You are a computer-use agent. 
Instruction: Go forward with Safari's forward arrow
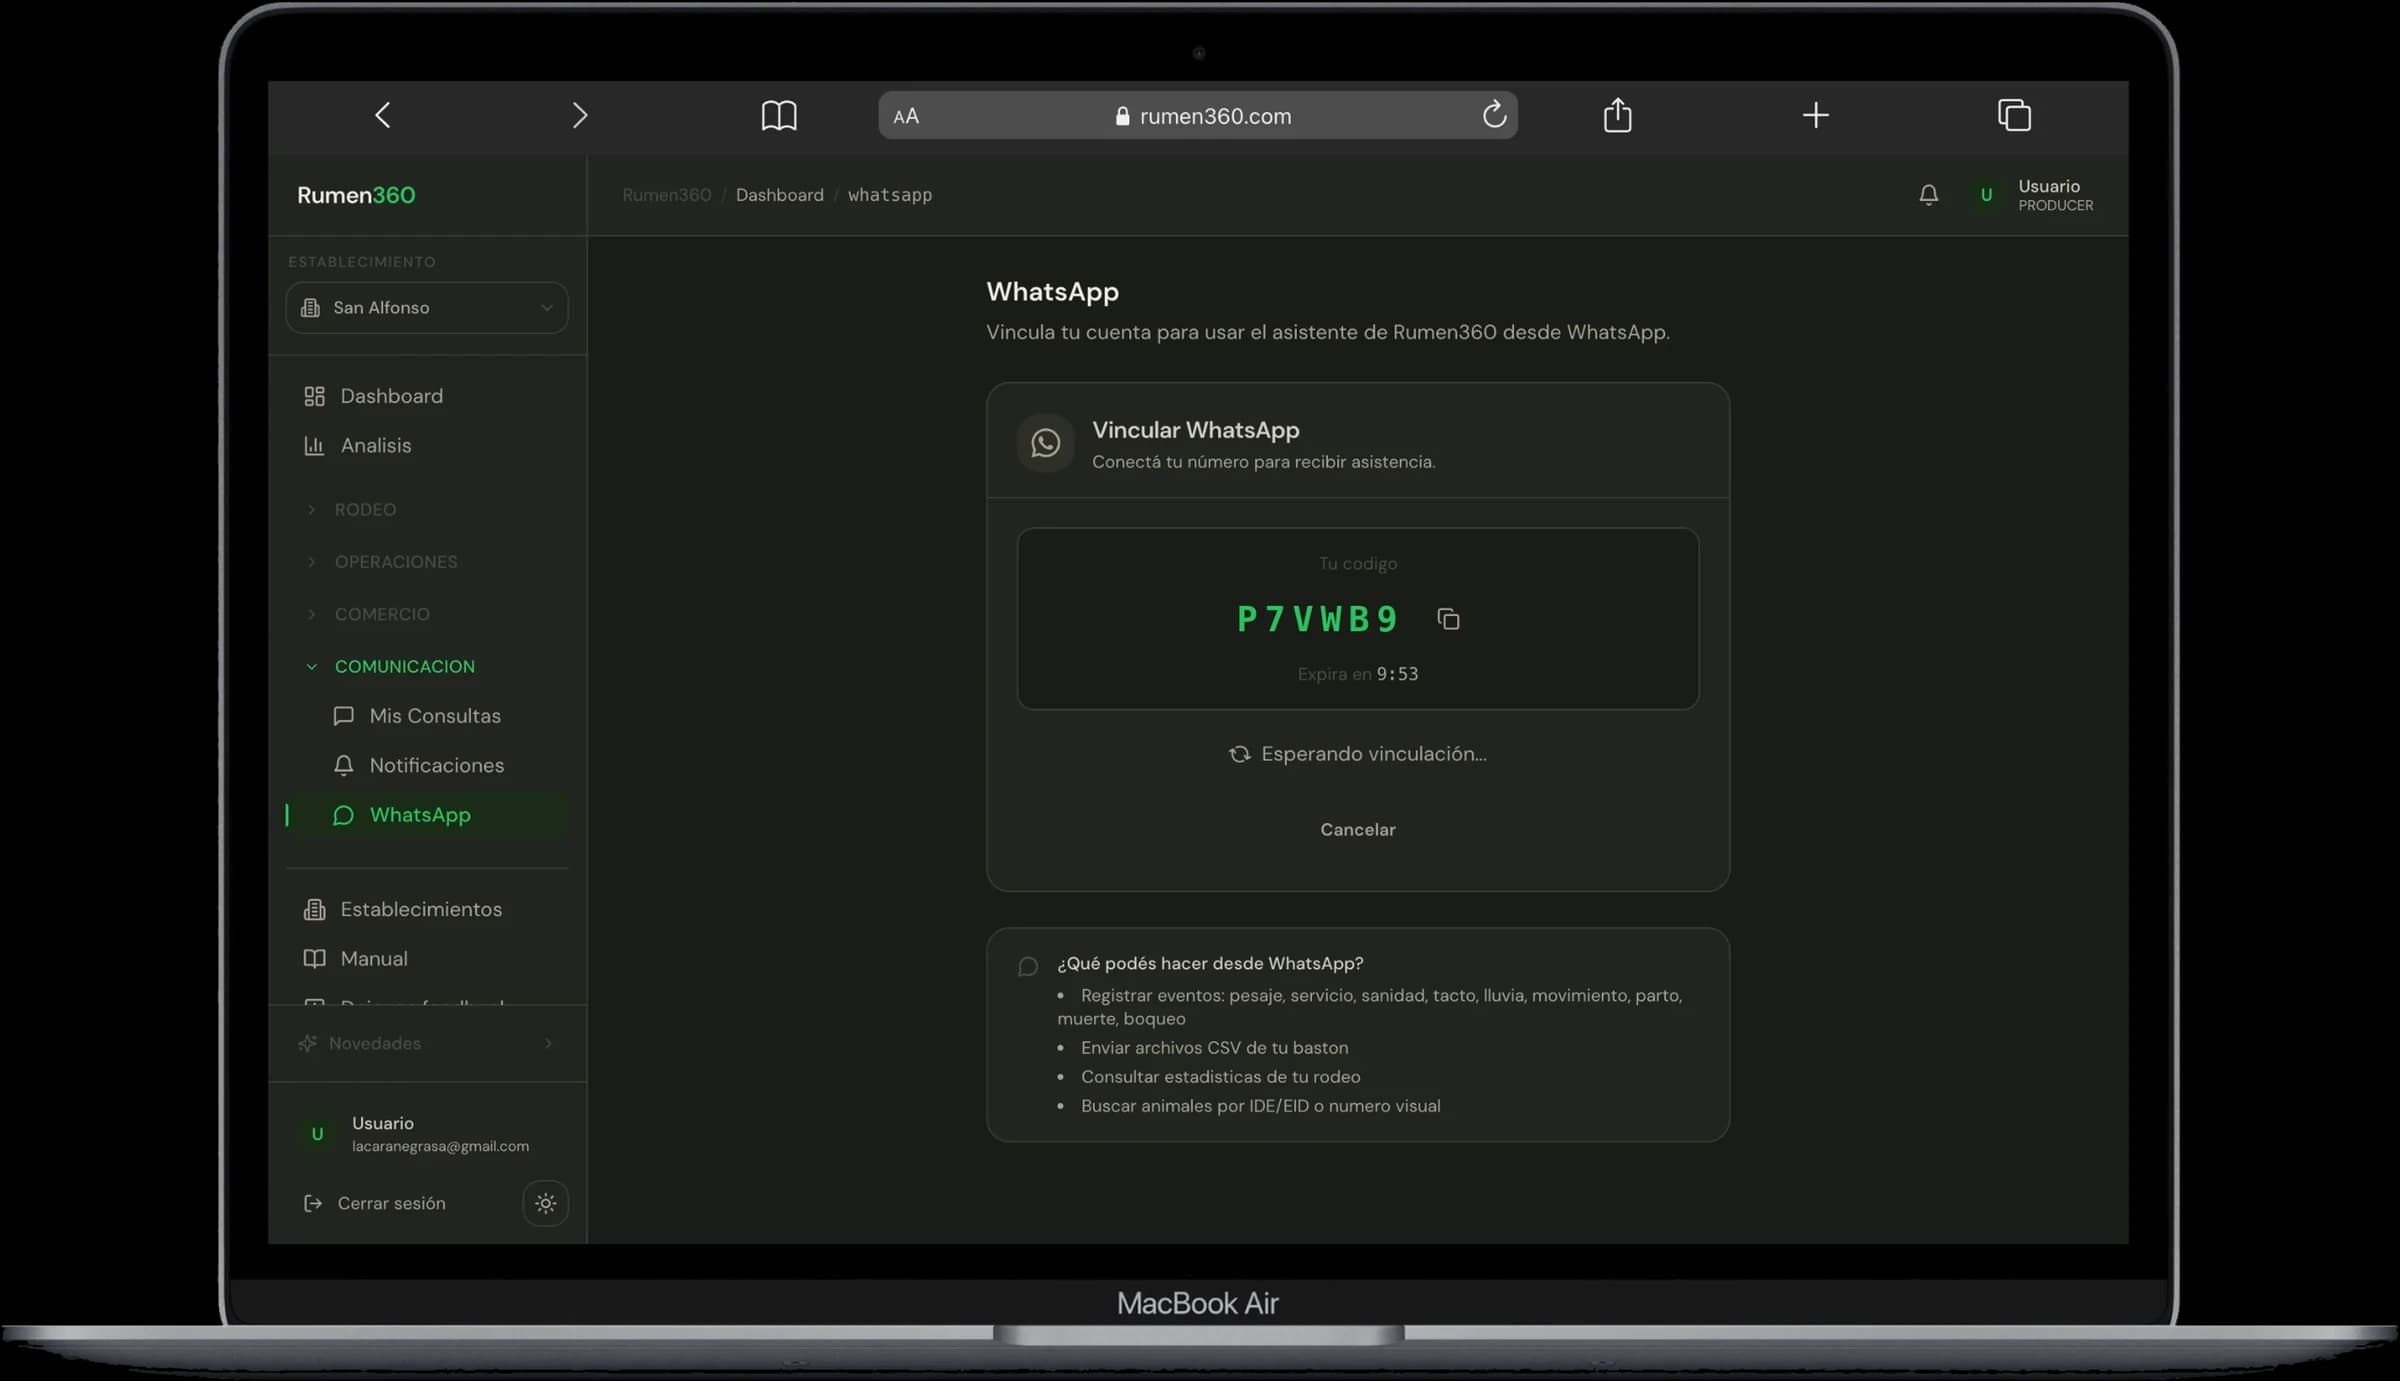pyautogui.click(x=579, y=115)
